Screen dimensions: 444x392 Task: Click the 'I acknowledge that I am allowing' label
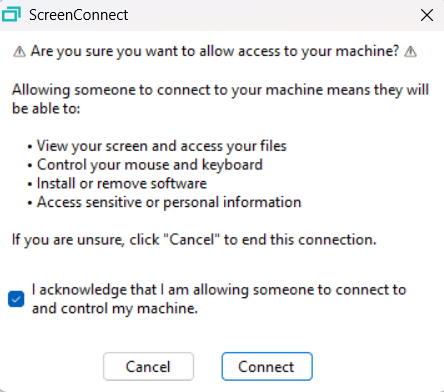[219, 290]
